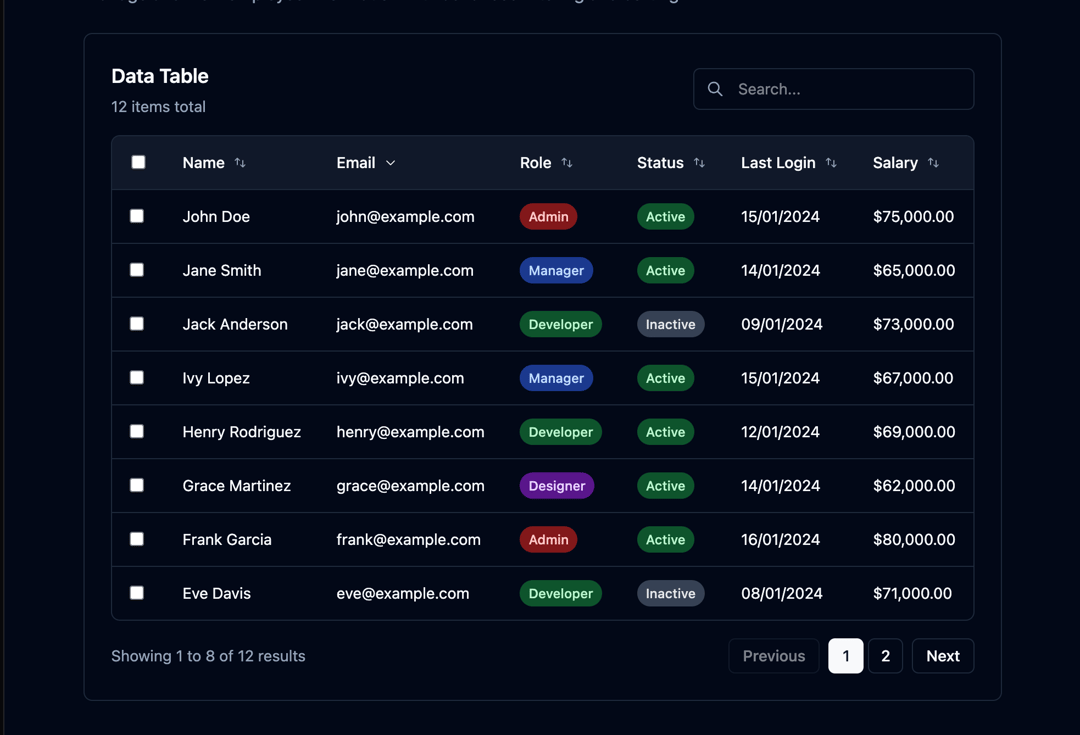The image size is (1080, 735).
Task: Click the 12 items total label
Action: point(158,107)
